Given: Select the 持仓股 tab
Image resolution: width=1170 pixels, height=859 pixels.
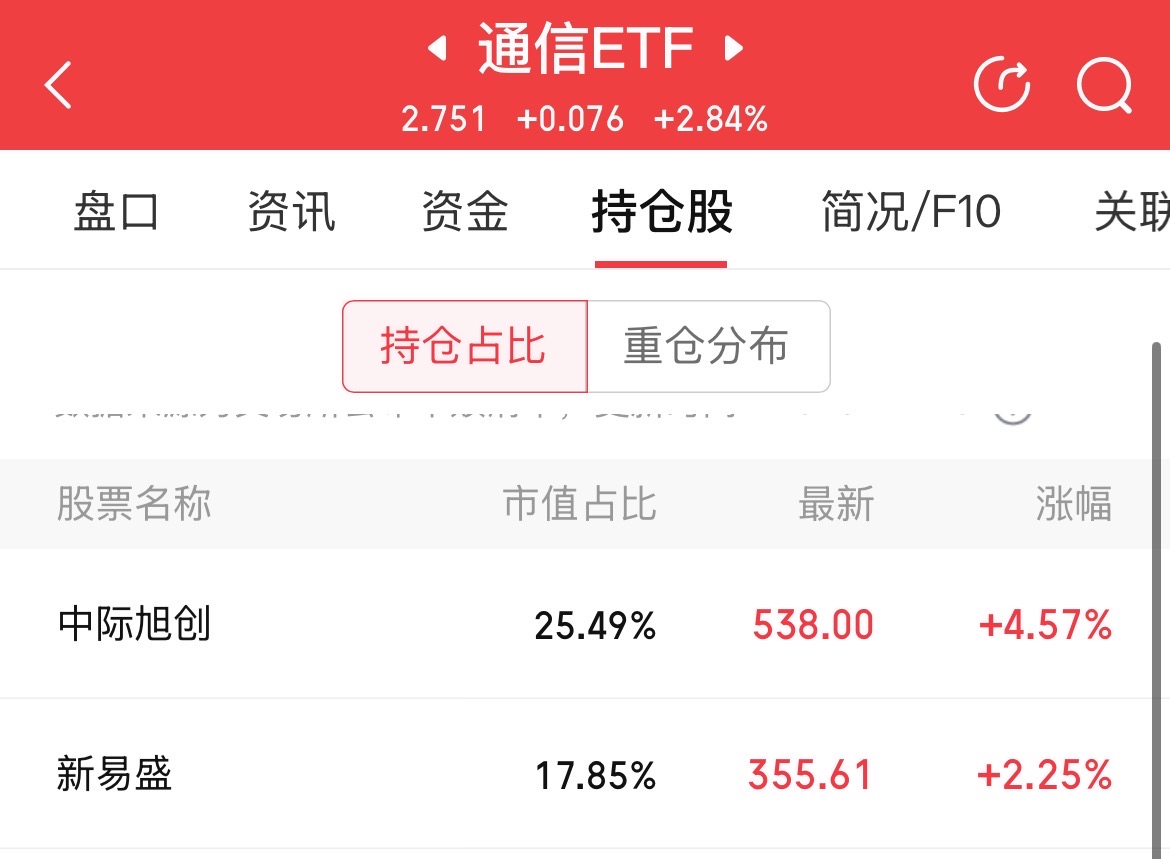Looking at the screenshot, I should point(661,213).
